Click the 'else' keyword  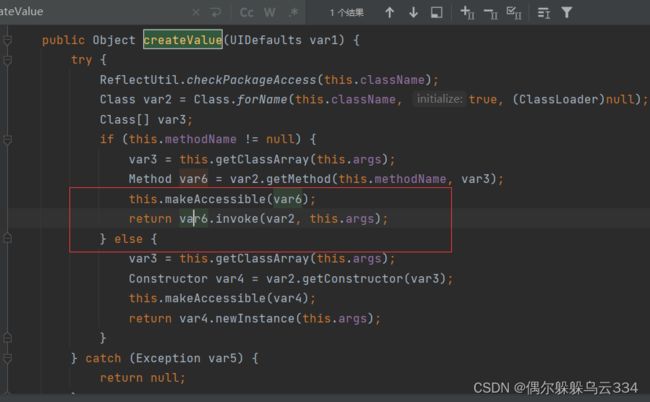pyautogui.click(x=129, y=239)
